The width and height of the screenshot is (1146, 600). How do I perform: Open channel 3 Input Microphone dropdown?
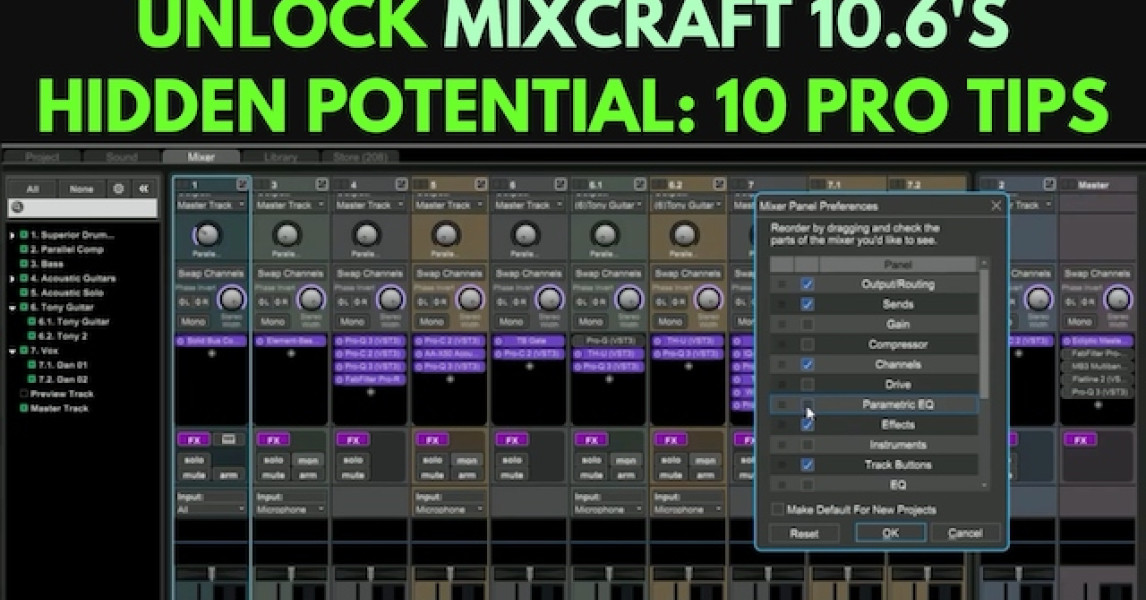click(x=291, y=509)
